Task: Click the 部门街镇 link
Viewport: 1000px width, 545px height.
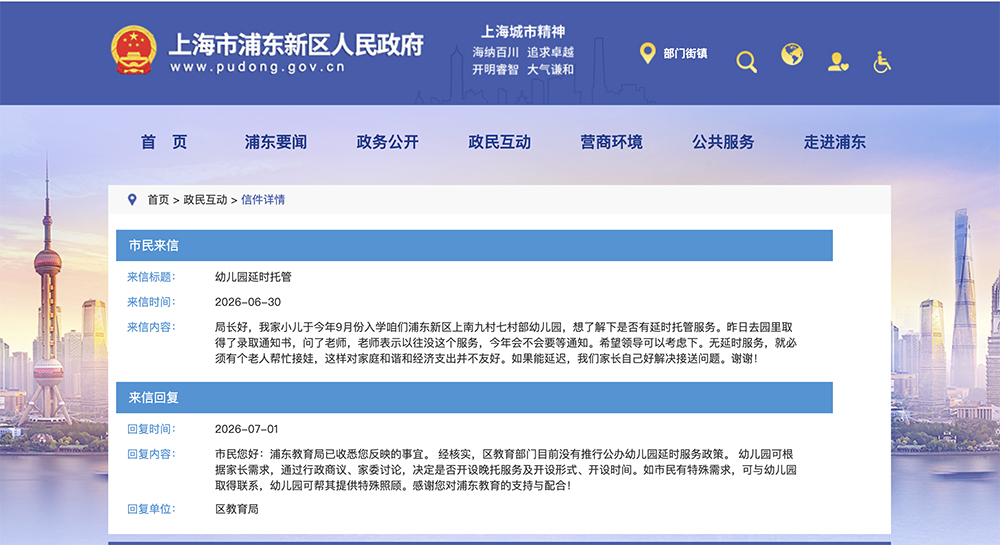Action: (x=685, y=54)
